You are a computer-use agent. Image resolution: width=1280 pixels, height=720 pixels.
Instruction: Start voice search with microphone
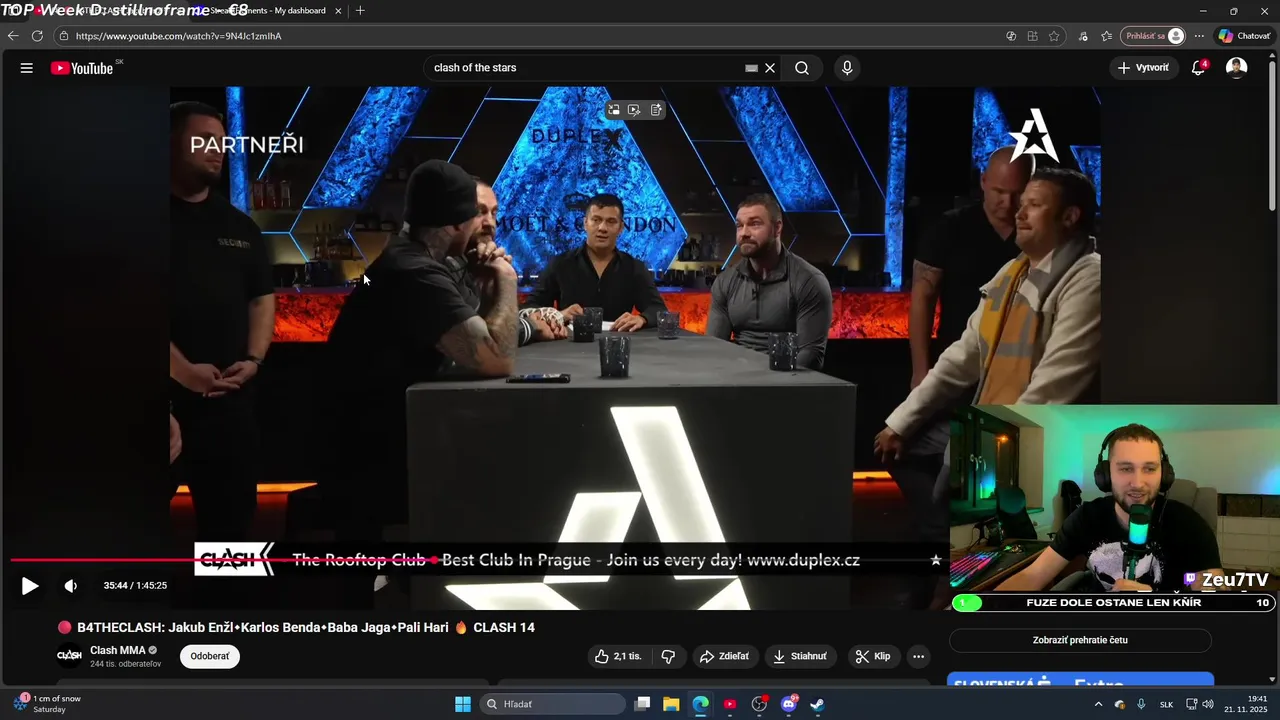[x=847, y=68]
